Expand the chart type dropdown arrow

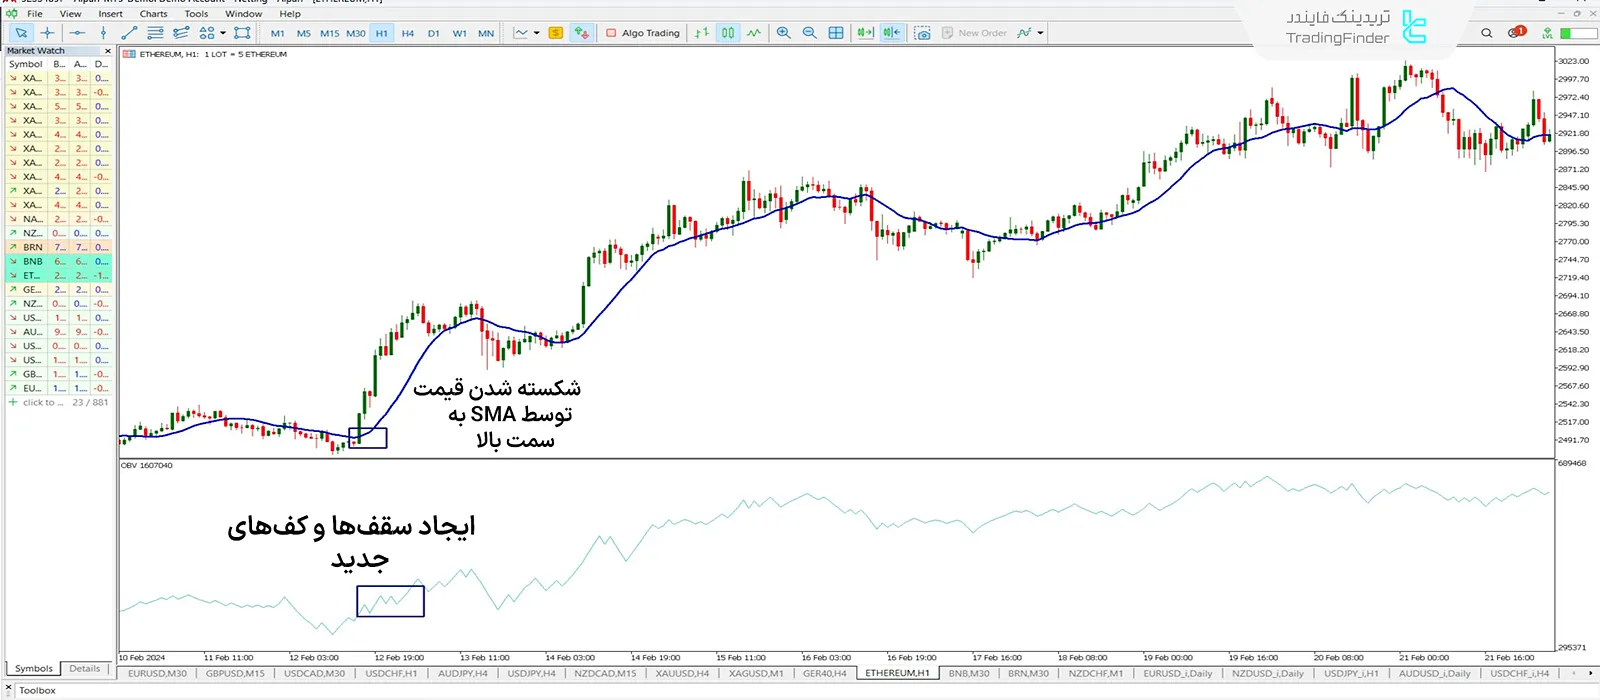click(537, 33)
